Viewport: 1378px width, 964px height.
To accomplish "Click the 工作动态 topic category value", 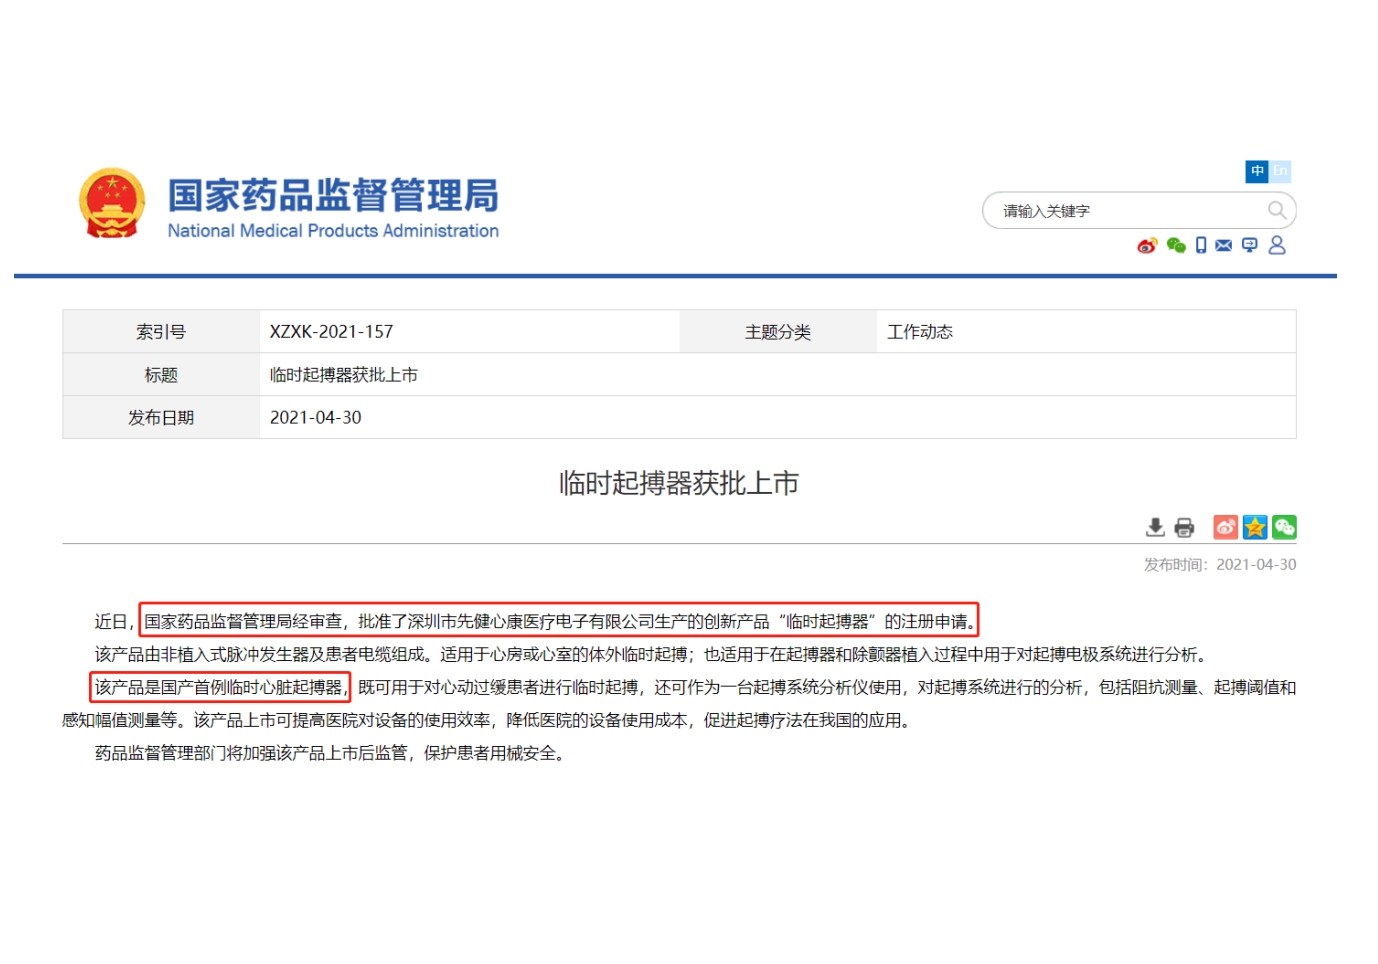I will 920,332.
